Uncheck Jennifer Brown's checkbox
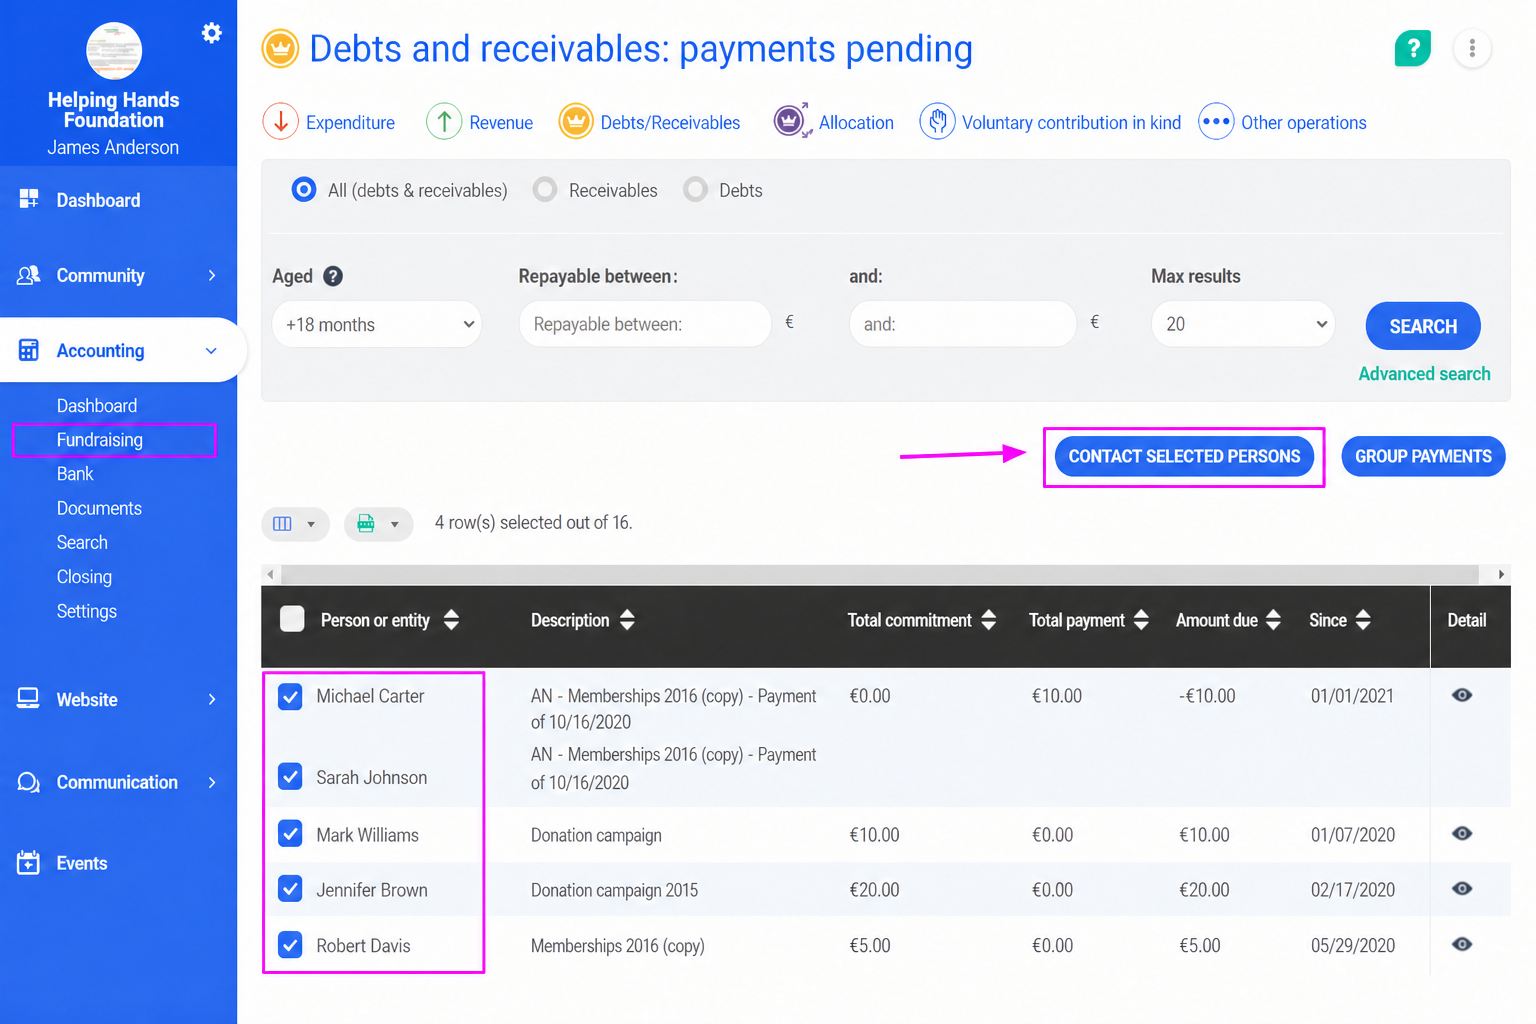Screen dimensions: 1536x1024 290,889
